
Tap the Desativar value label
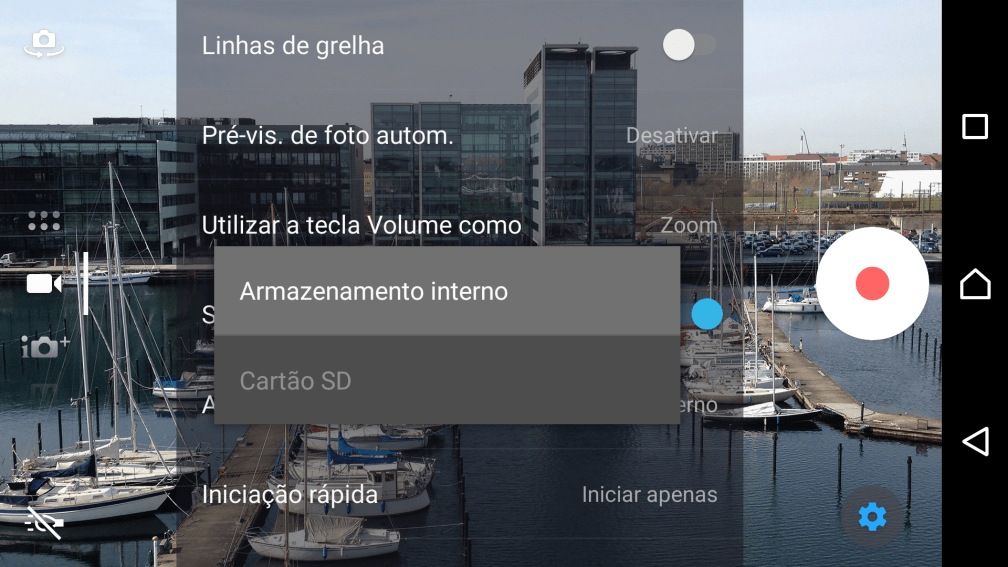click(672, 136)
